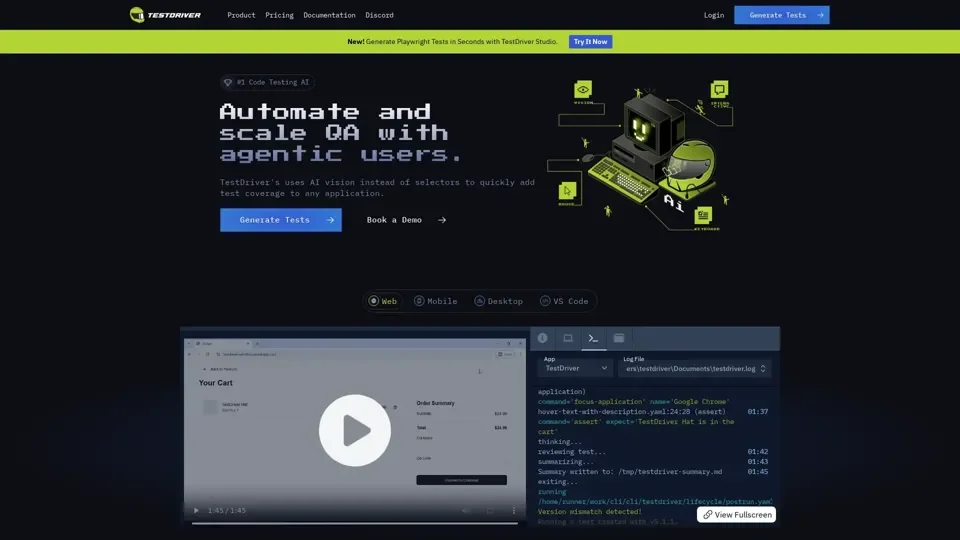Click the video fullscreen icon
960x540 pixels.
(490, 510)
